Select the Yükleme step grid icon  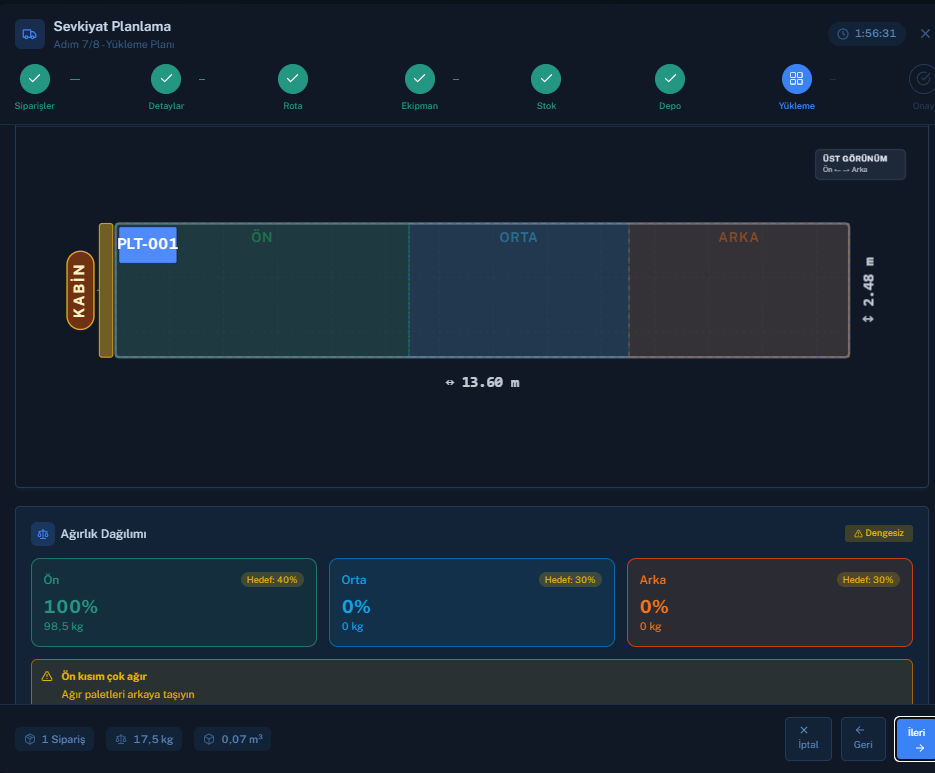tap(797, 79)
